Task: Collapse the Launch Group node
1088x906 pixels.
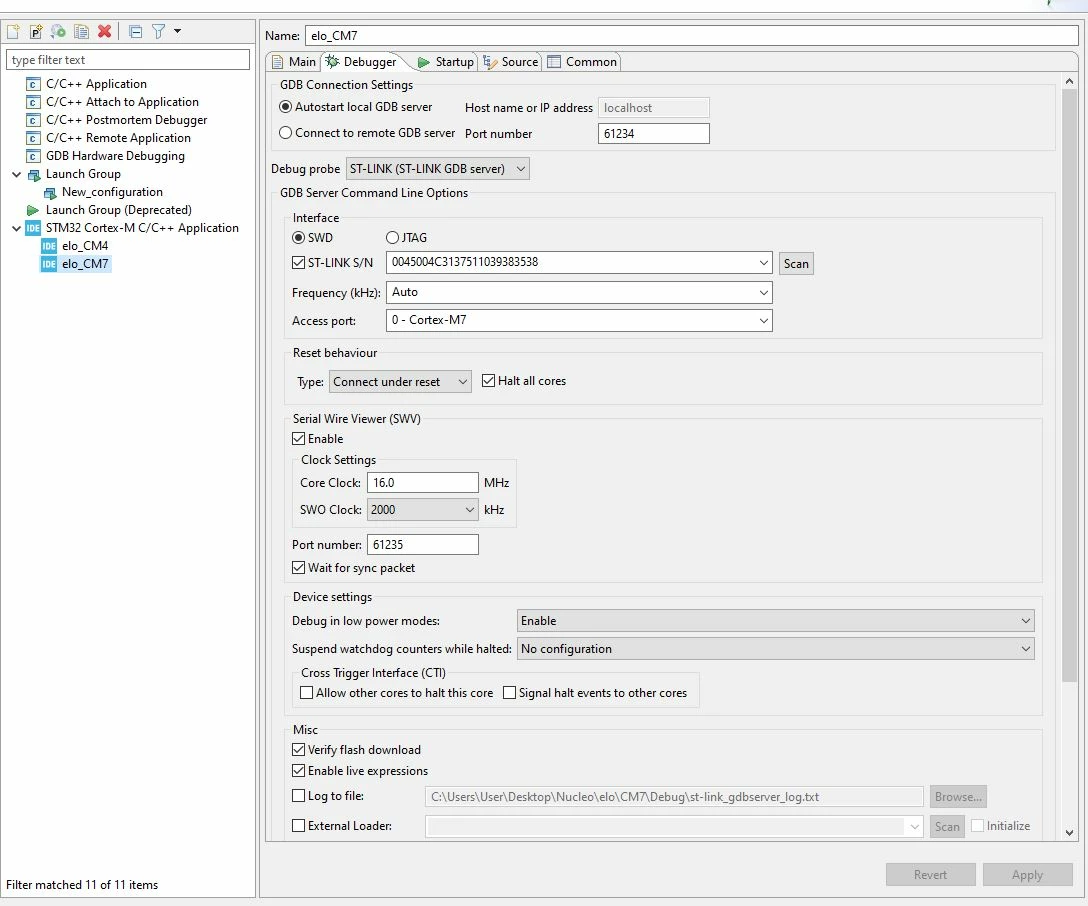Action: (x=17, y=174)
